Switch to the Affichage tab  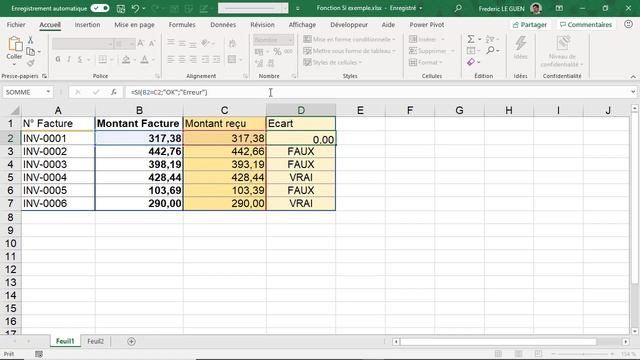pyautogui.click(x=302, y=24)
